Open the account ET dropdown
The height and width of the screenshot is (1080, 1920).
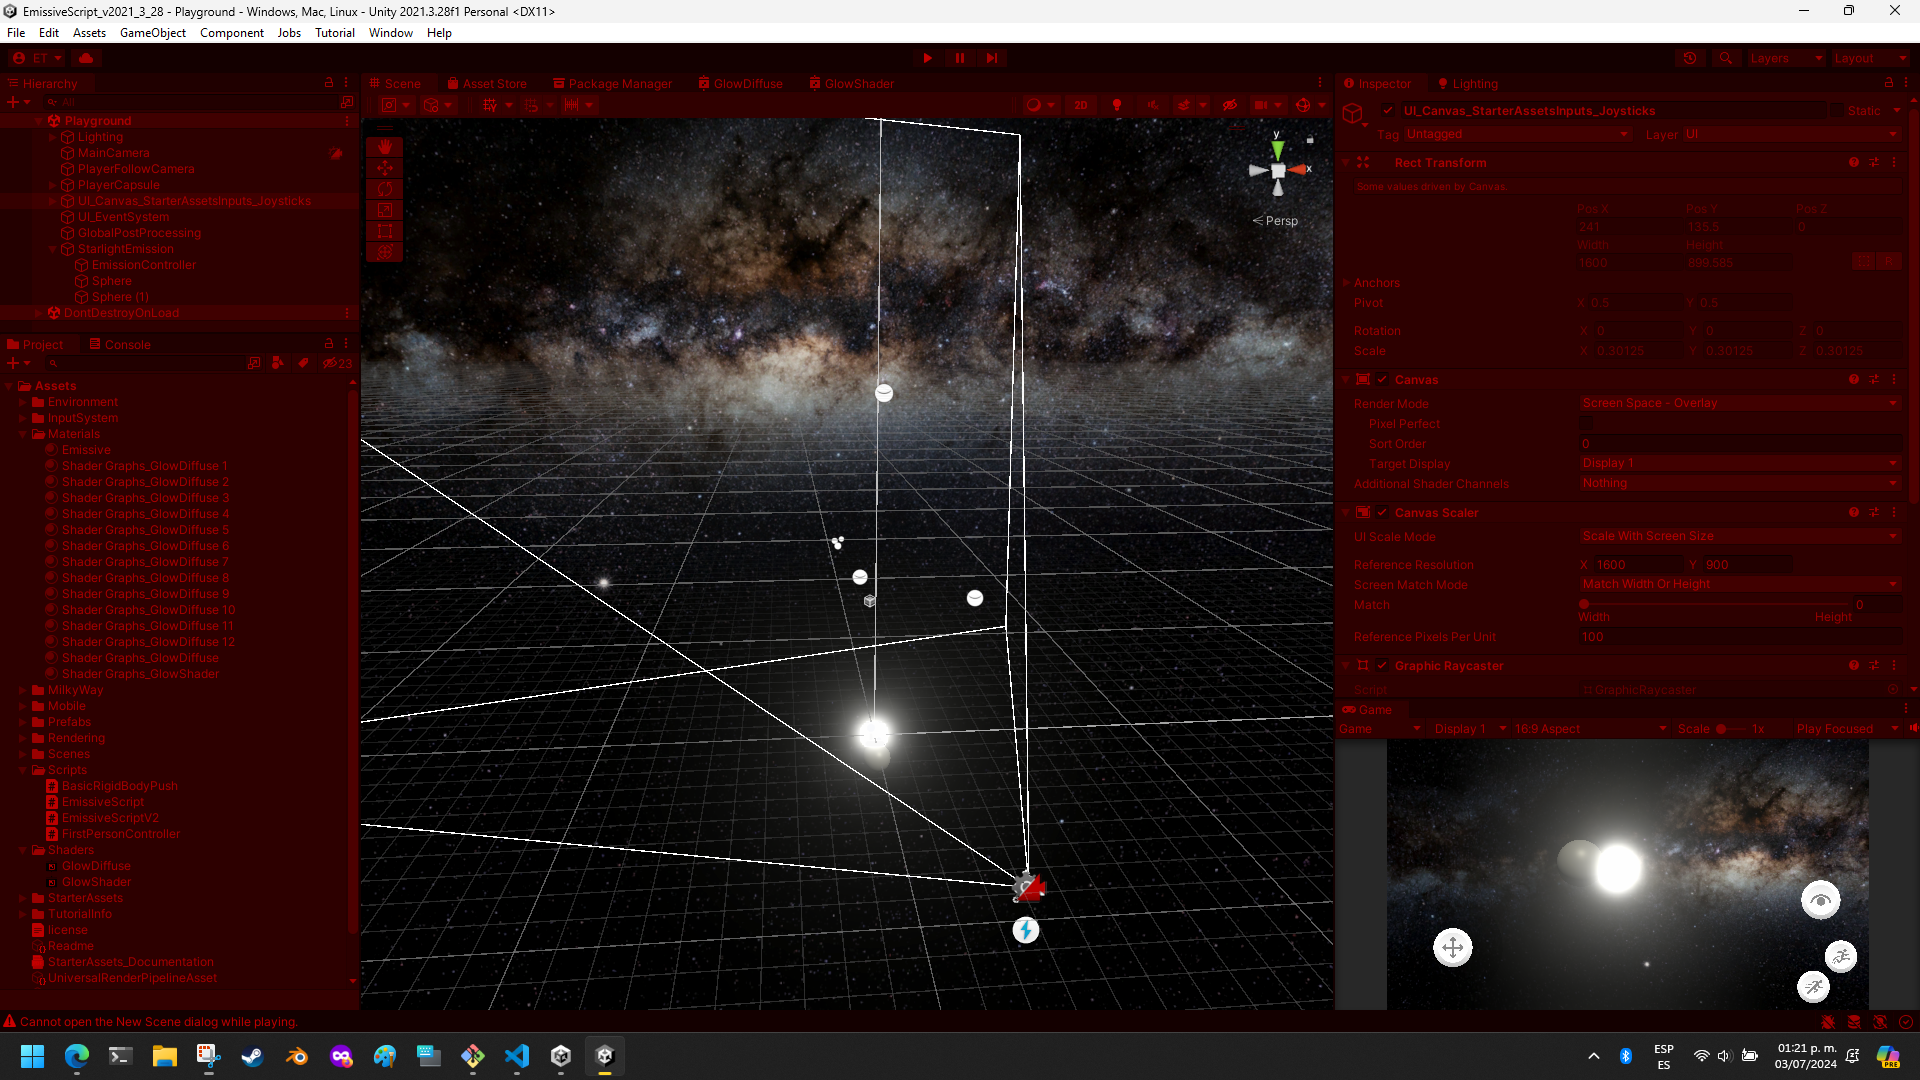coord(38,58)
